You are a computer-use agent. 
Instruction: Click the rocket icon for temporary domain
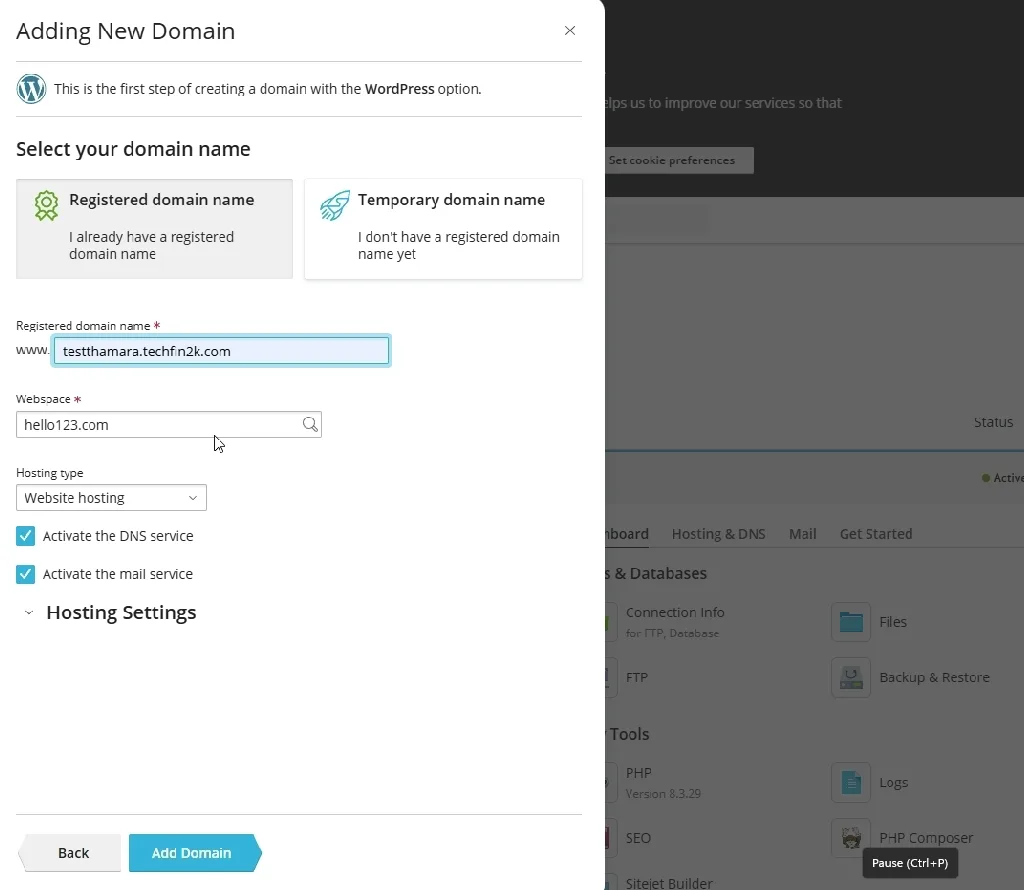click(x=335, y=205)
